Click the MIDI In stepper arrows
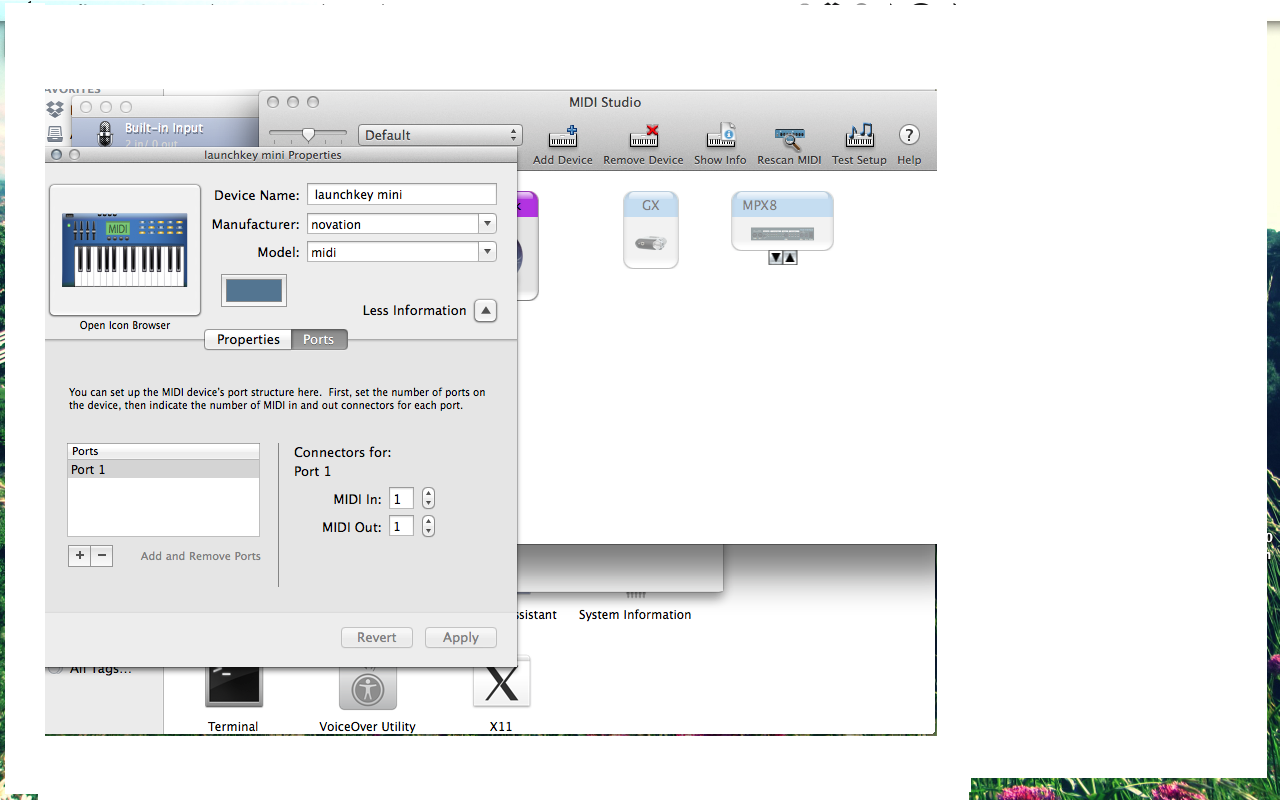The image size is (1280, 800). pos(428,498)
